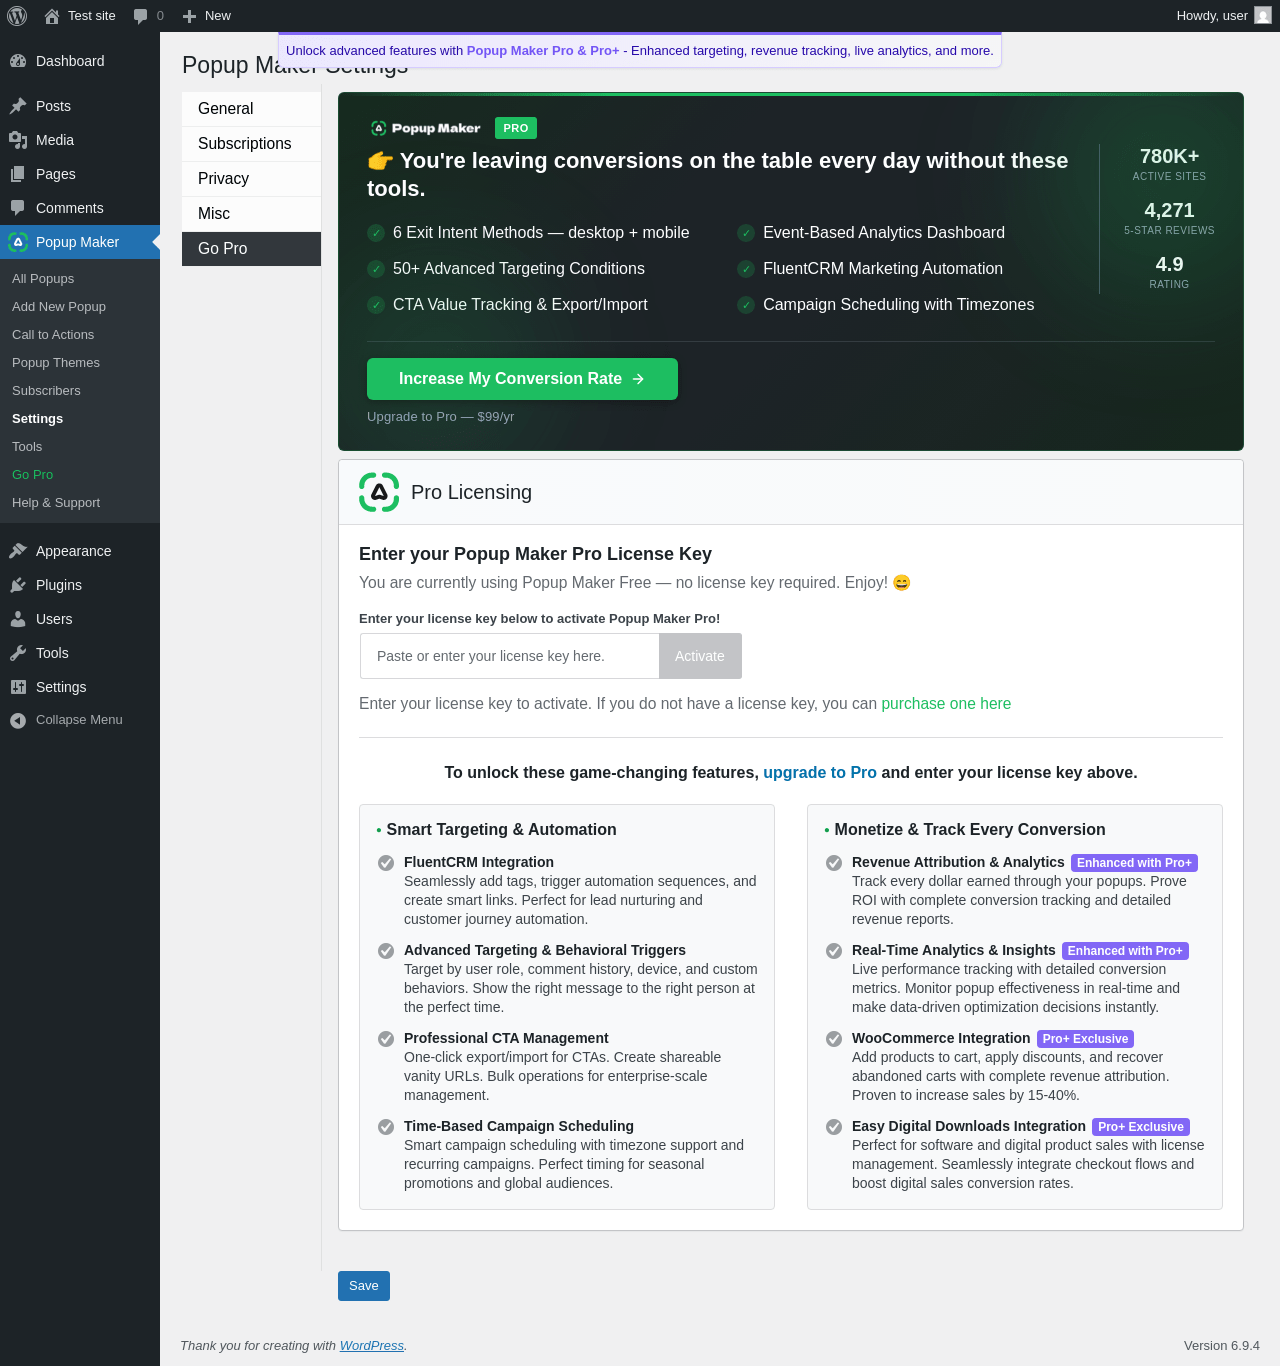
Task: Open the Appearance paintbrush icon
Action: coord(18,551)
